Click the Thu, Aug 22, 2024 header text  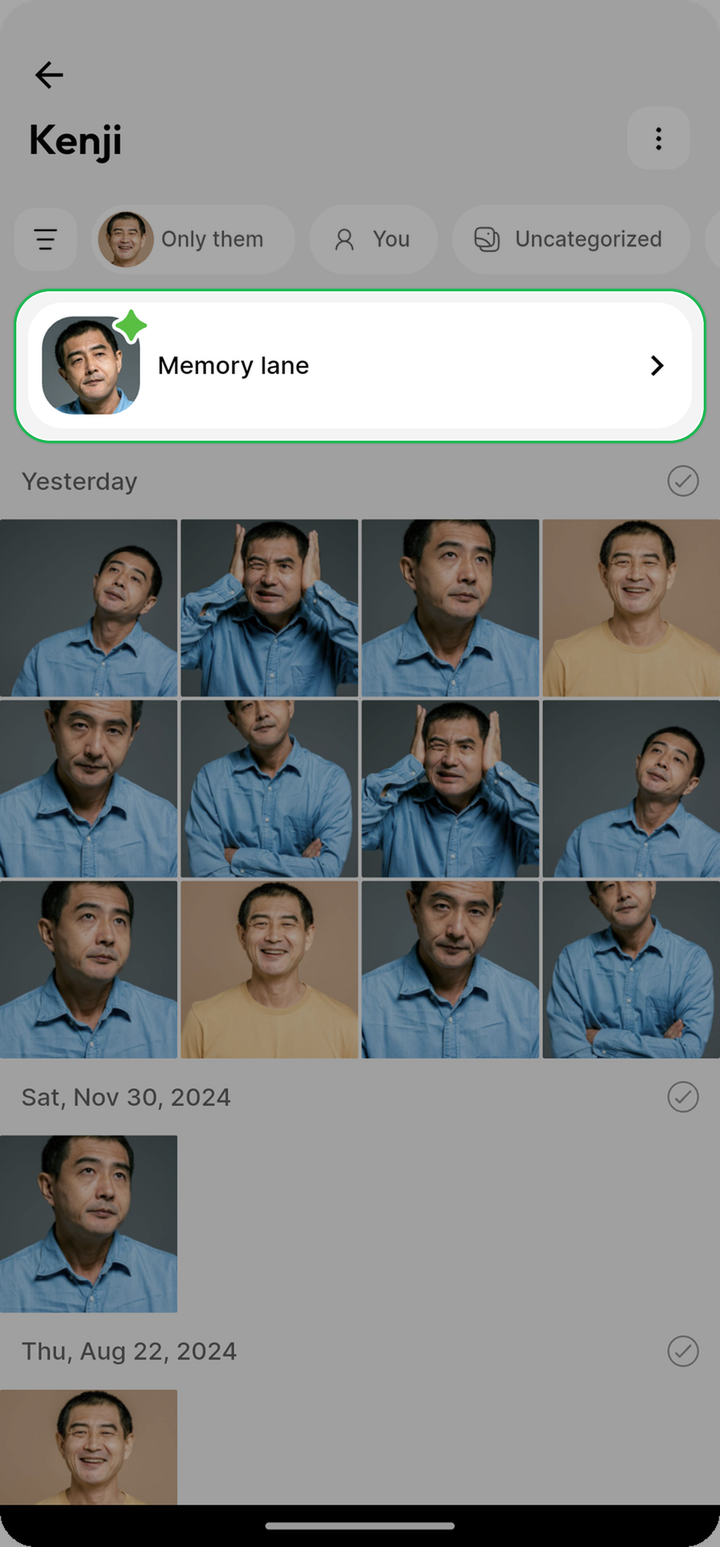(129, 1352)
